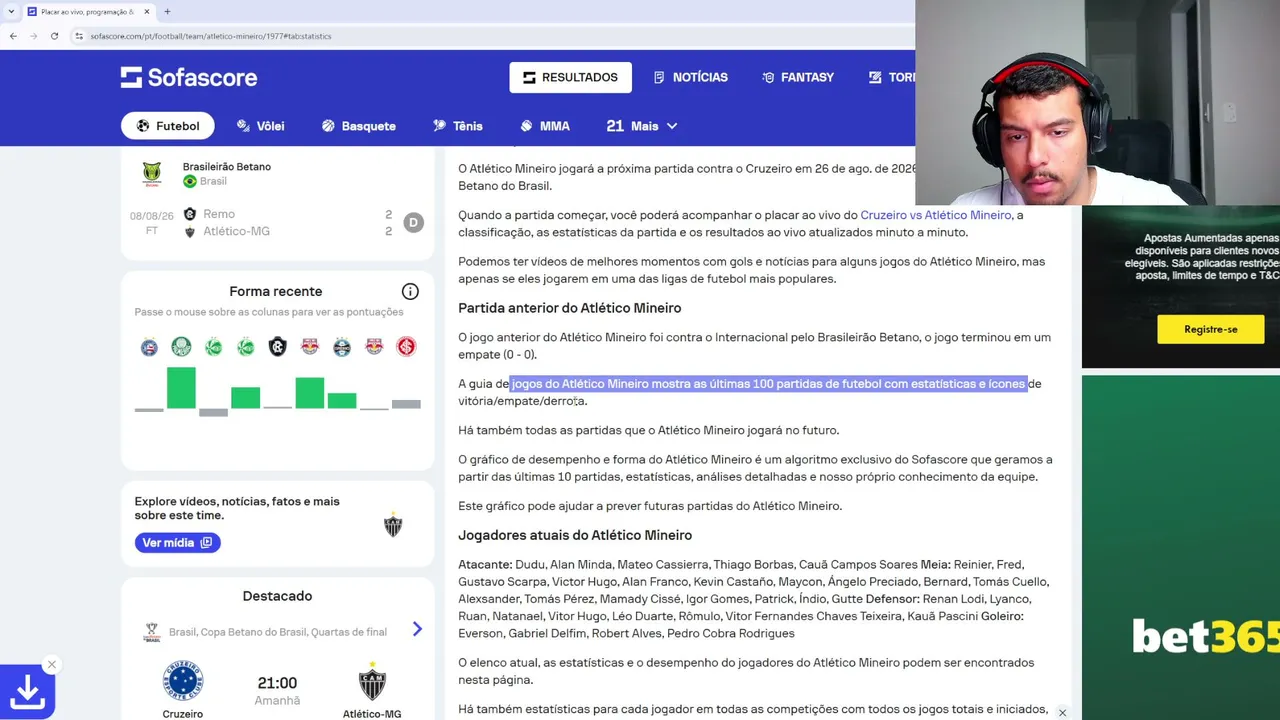Select the Palmeiras crest in Forma recente
Screen dimensions: 1280x720
[181, 347]
